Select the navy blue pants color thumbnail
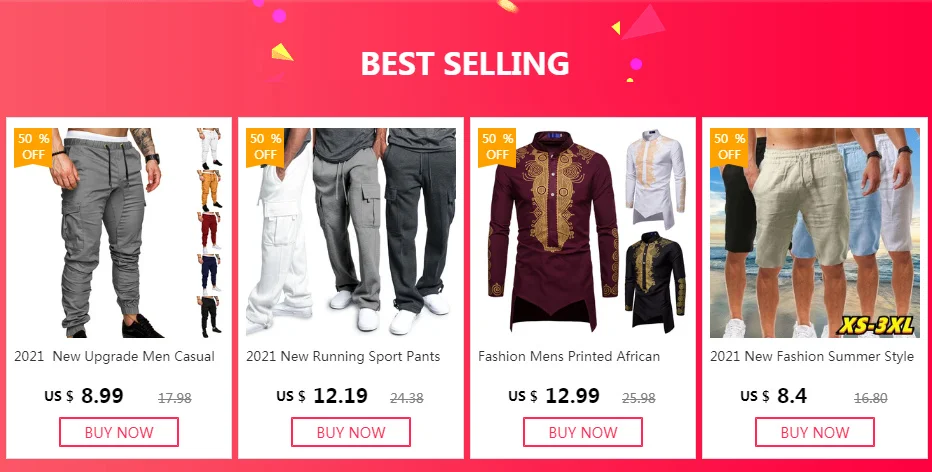Image resolution: width=932 pixels, height=472 pixels. coord(209,273)
